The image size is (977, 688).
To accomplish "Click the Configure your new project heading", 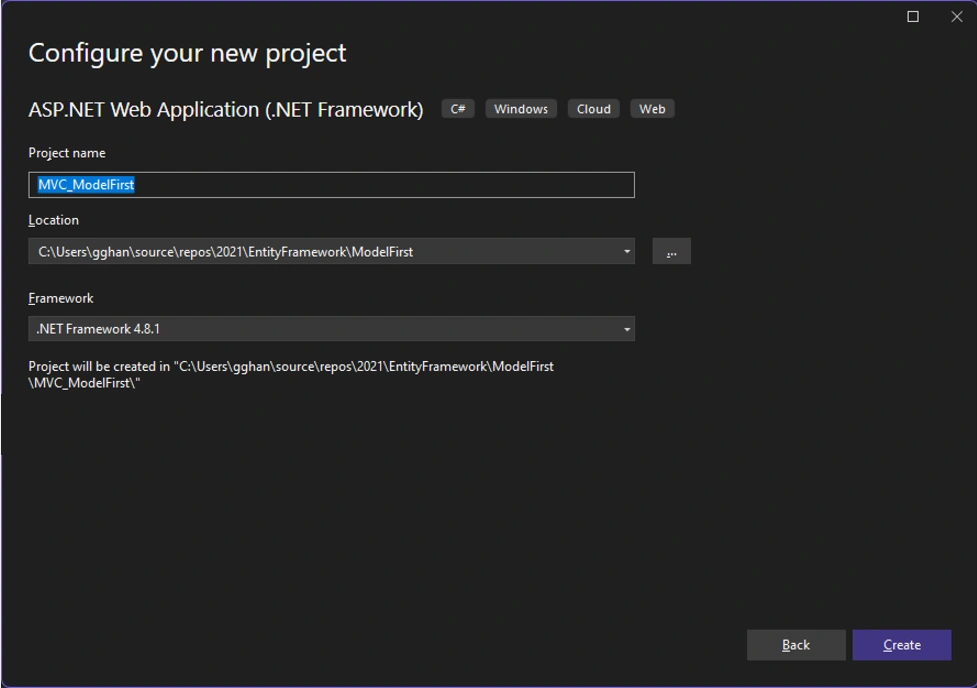I will click(x=187, y=54).
